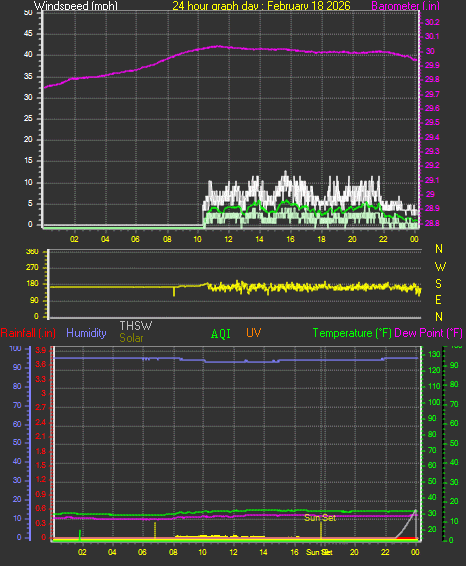Click the "Windspeed (mph)" chart title

pyautogui.click(x=76, y=6)
